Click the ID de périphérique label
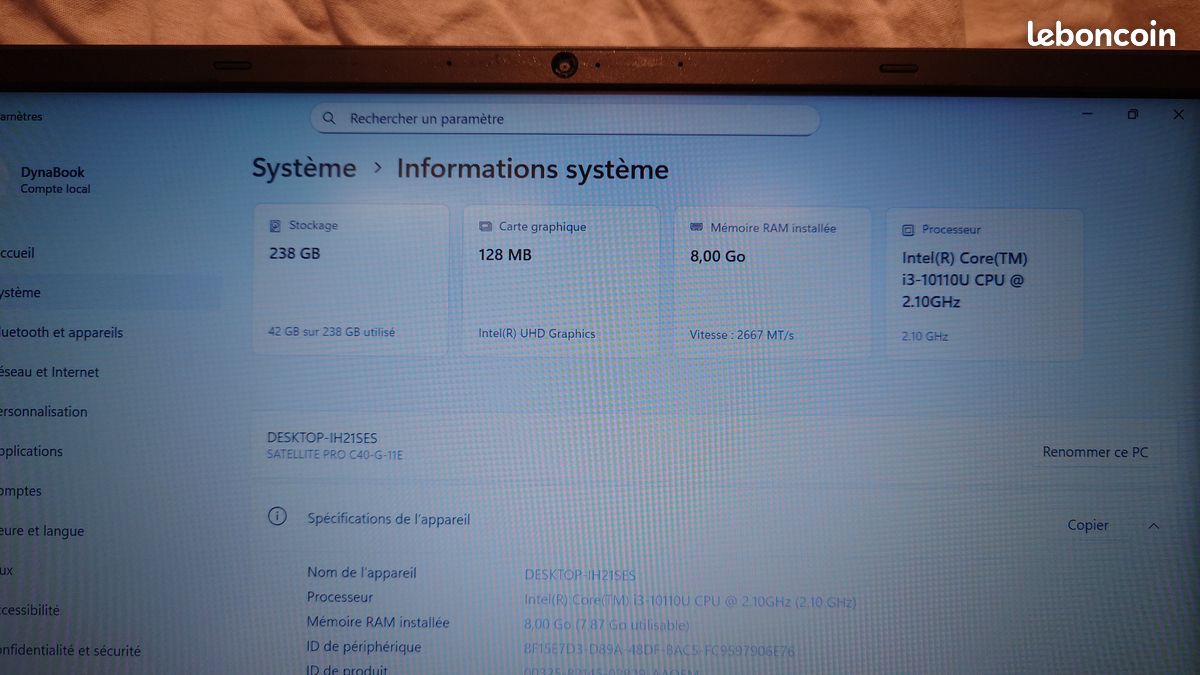The width and height of the screenshot is (1200, 675). pyautogui.click(x=364, y=647)
